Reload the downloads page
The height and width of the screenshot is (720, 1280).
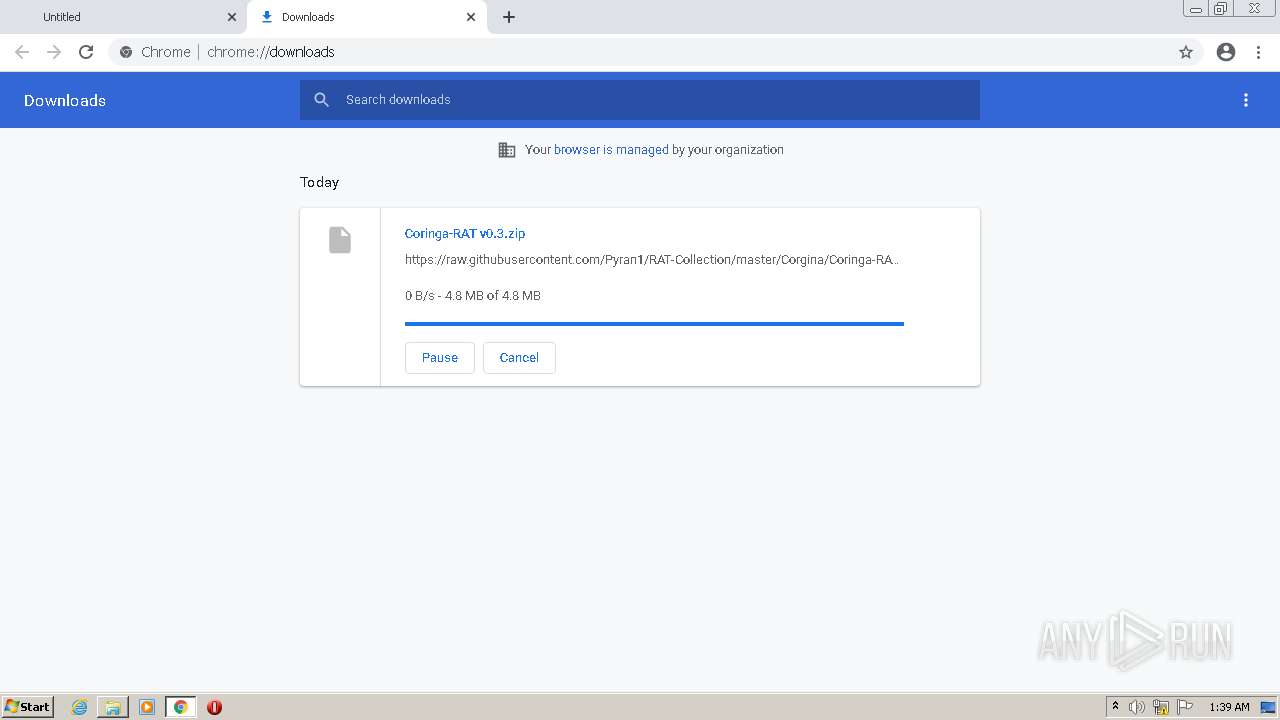(x=86, y=52)
